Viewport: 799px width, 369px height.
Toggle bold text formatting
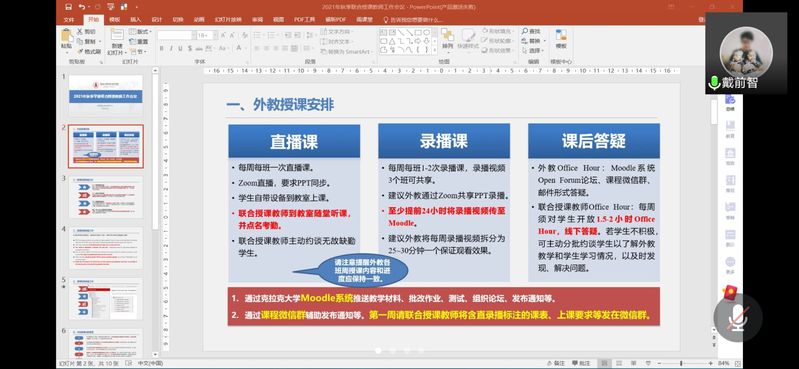162,48
